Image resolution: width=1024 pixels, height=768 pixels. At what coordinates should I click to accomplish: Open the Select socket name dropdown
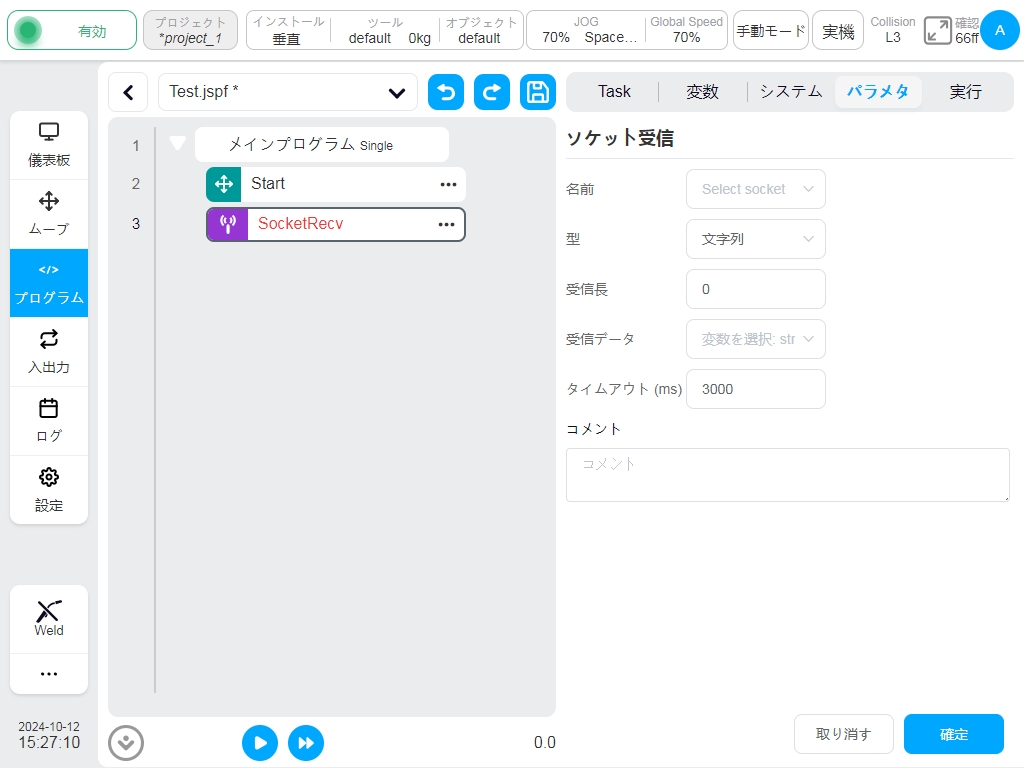[x=756, y=189]
